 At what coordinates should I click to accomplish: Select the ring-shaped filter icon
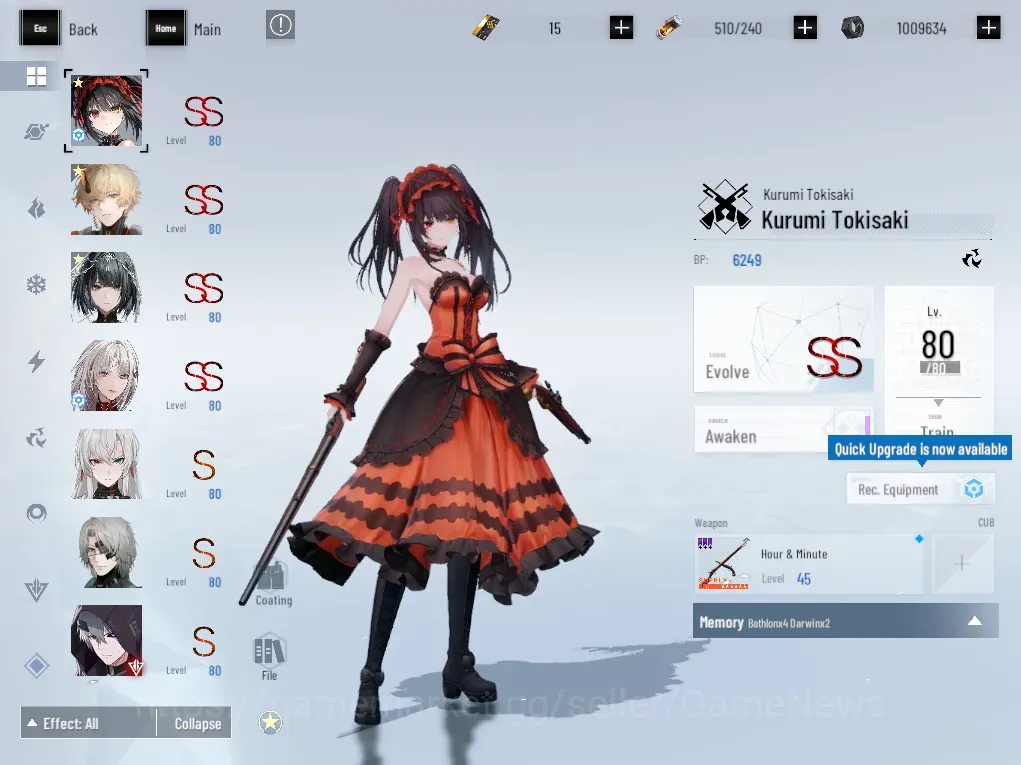[x=36, y=514]
